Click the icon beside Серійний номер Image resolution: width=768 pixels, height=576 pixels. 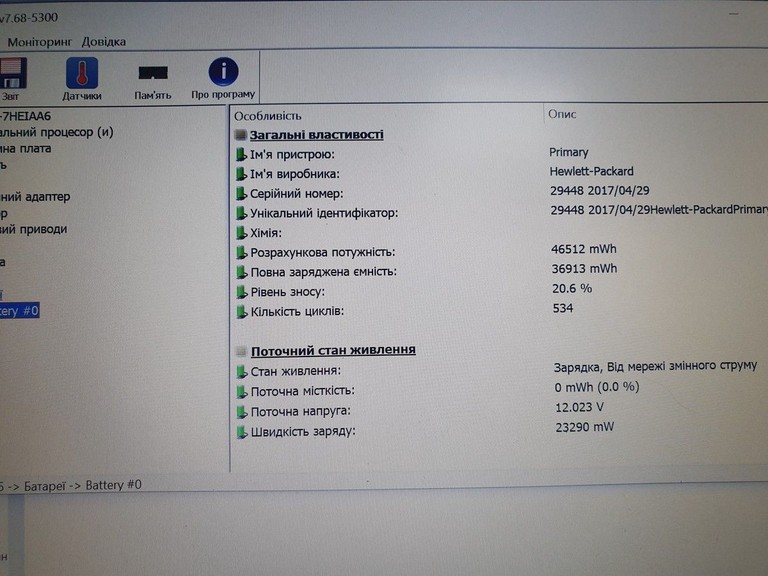pyautogui.click(x=241, y=193)
